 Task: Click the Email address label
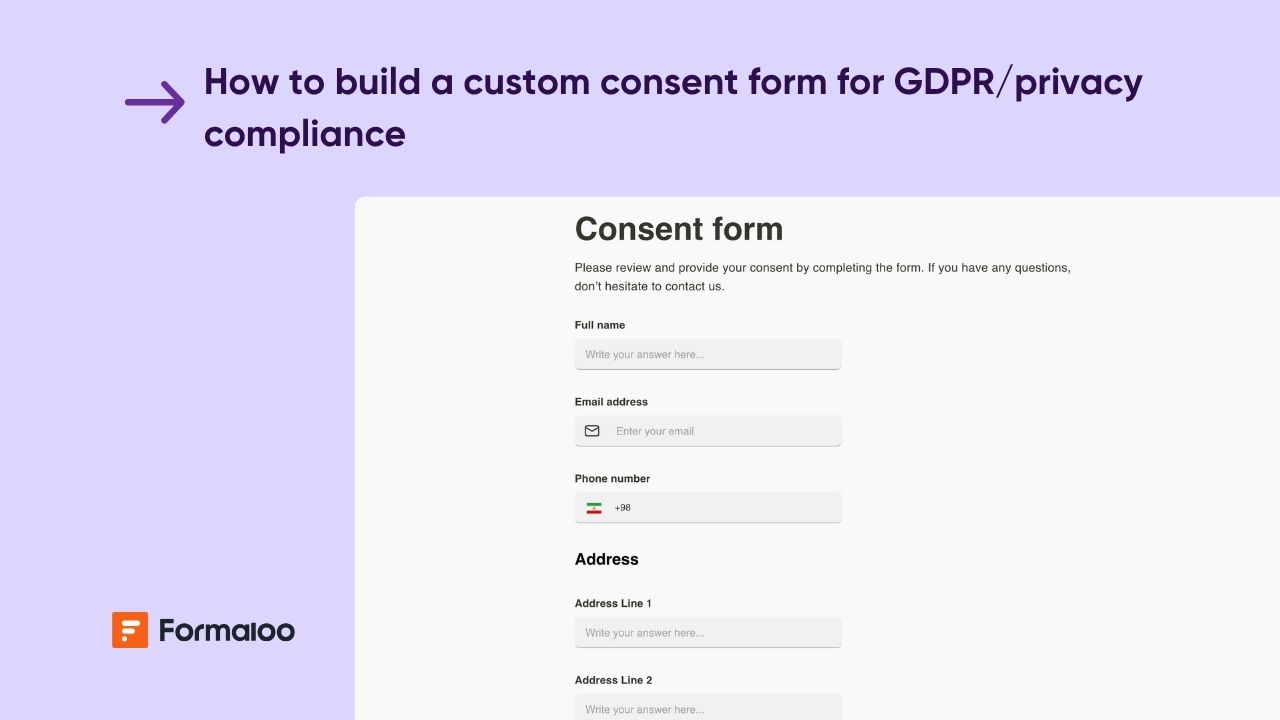(x=611, y=402)
